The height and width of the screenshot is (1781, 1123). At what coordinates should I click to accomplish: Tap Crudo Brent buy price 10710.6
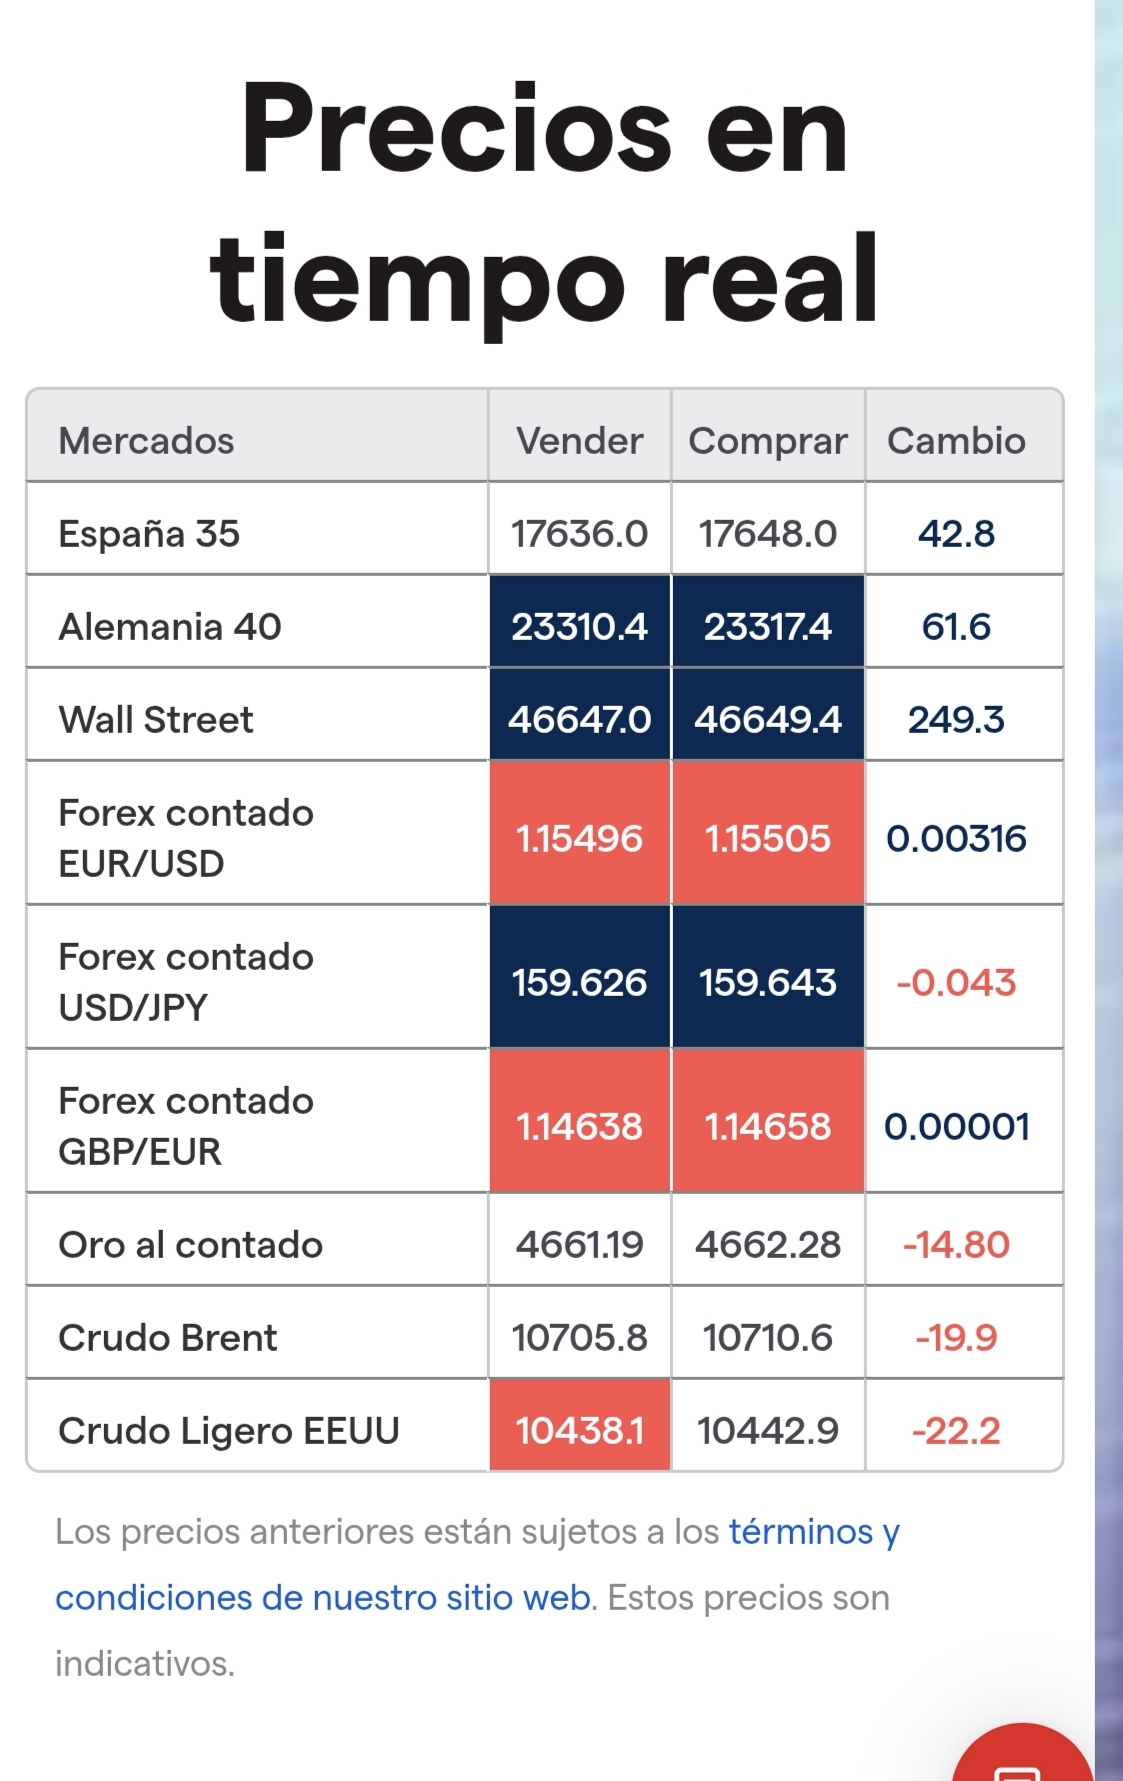(x=767, y=1338)
